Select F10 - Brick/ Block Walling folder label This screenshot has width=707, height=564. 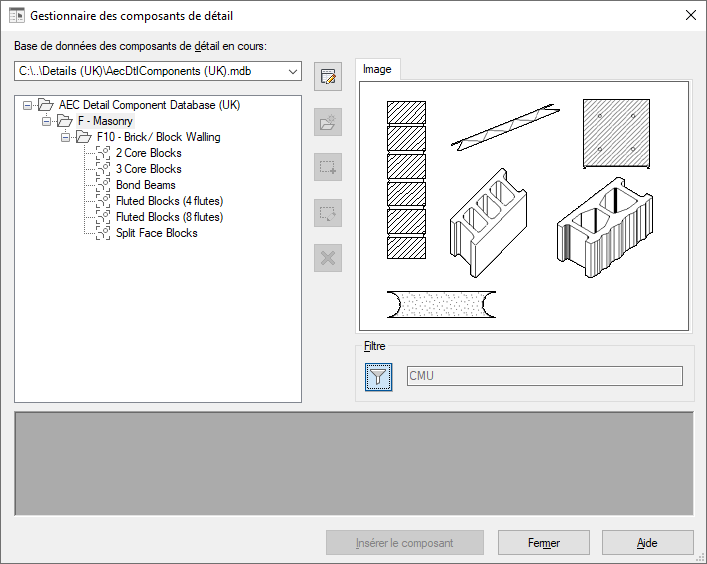159,137
